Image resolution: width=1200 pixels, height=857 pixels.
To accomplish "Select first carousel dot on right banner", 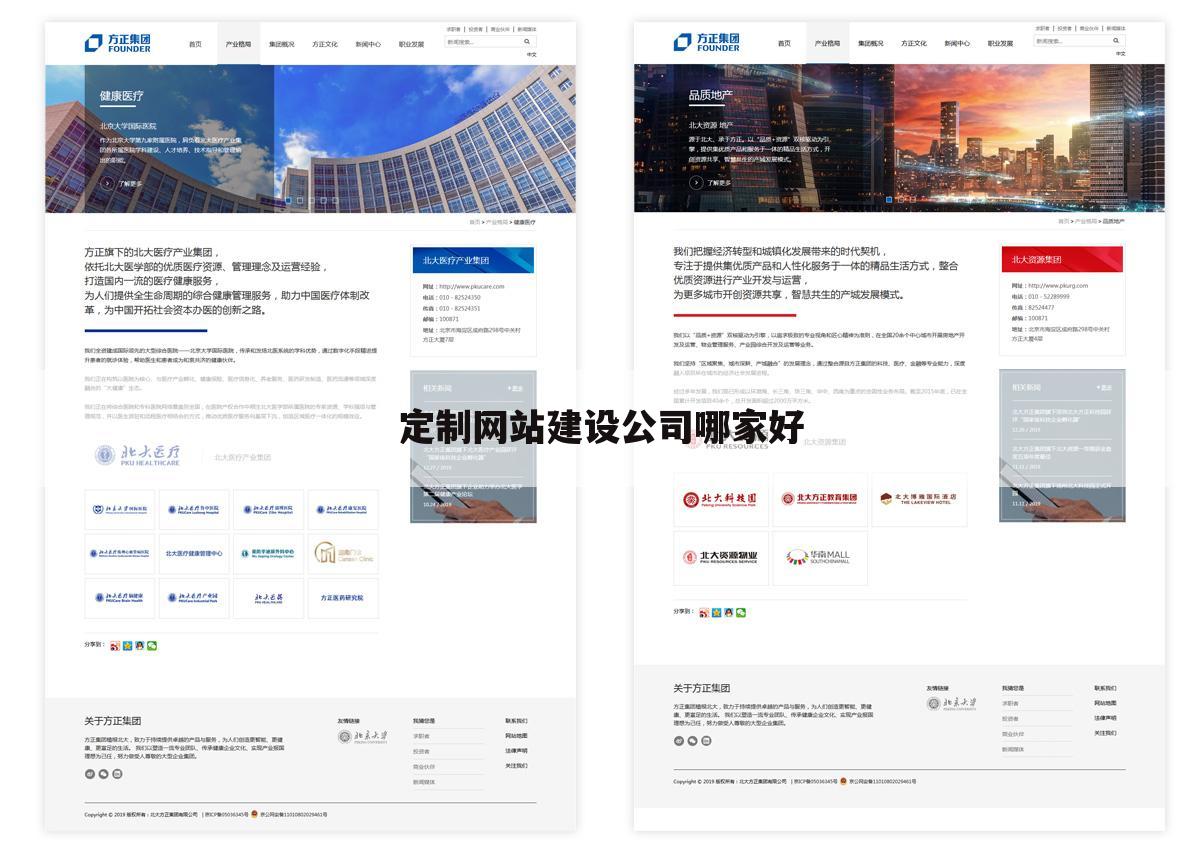I will pos(889,200).
